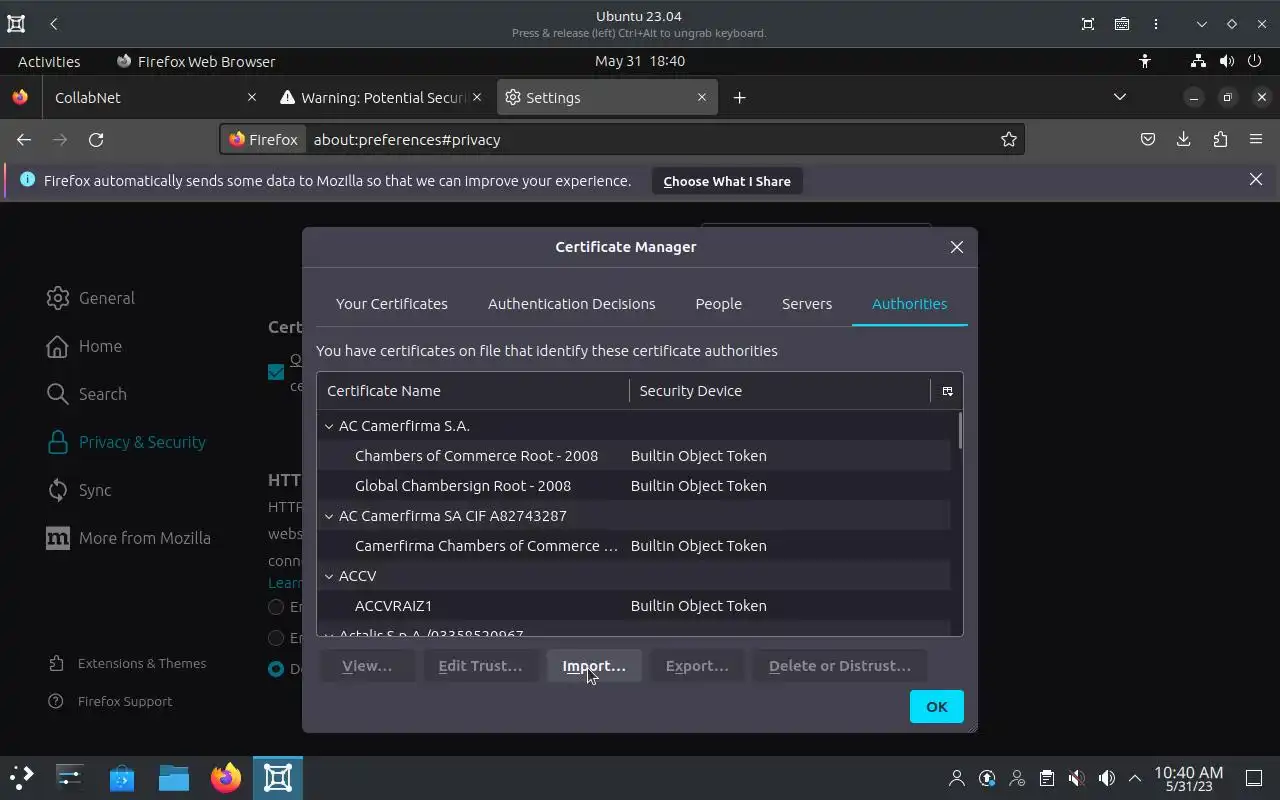Open the viewer three-dot menu
Viewport: 1280px width, 800px height.
tap(1156, 24)
